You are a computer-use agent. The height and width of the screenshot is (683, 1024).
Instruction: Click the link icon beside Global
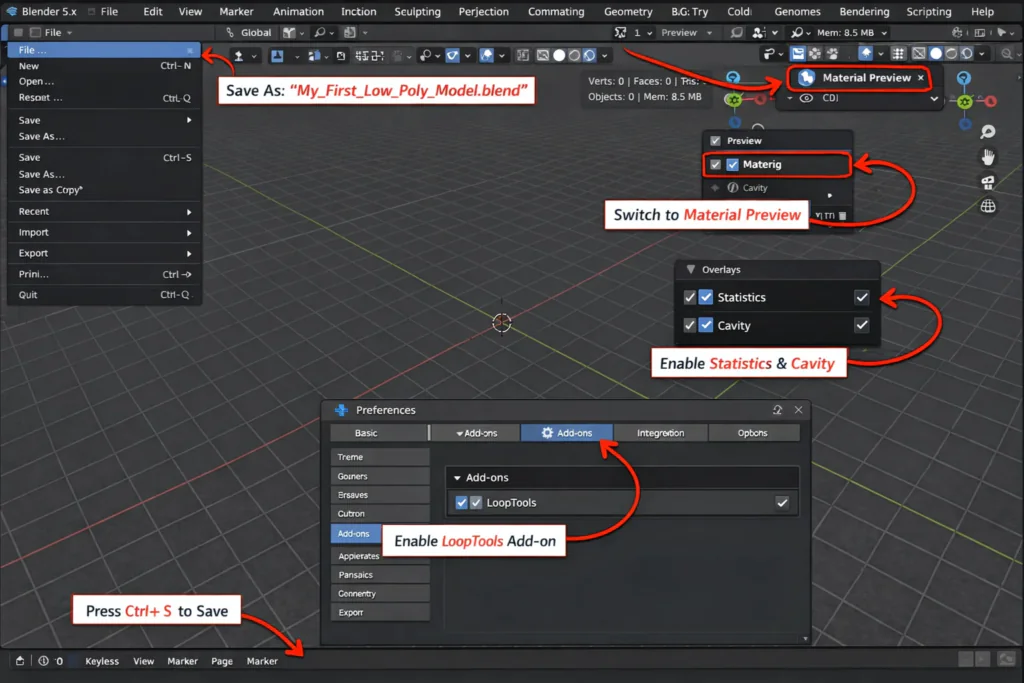click(229, 33)
